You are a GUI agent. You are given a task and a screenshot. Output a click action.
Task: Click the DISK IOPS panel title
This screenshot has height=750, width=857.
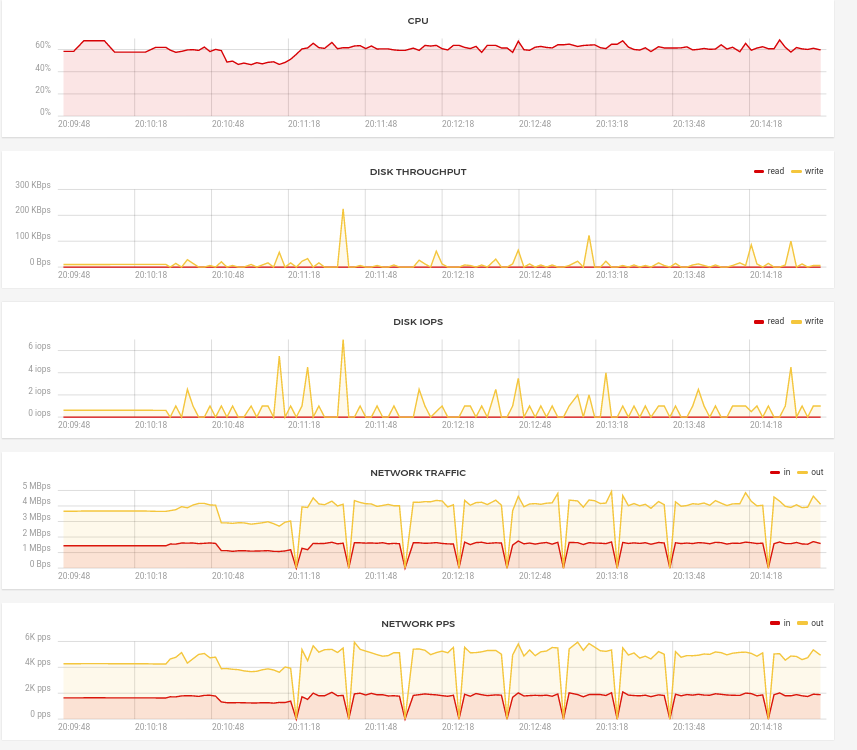tap(418, 322)
